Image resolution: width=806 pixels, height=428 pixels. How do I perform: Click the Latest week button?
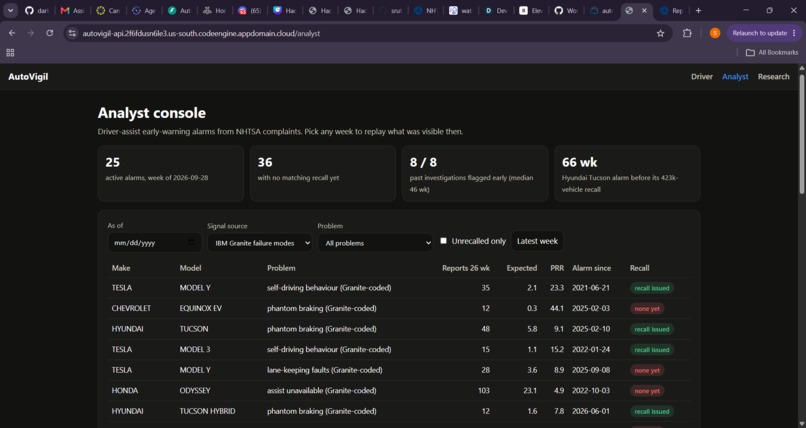click(537, 241)
